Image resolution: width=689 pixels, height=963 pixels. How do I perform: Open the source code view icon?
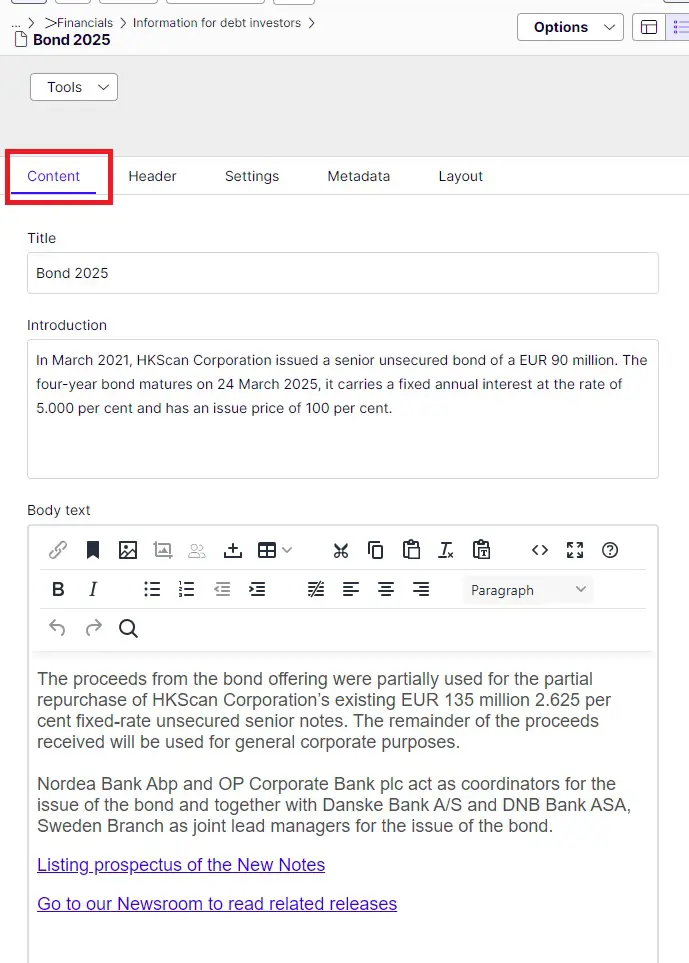click(x=540, y=550)
